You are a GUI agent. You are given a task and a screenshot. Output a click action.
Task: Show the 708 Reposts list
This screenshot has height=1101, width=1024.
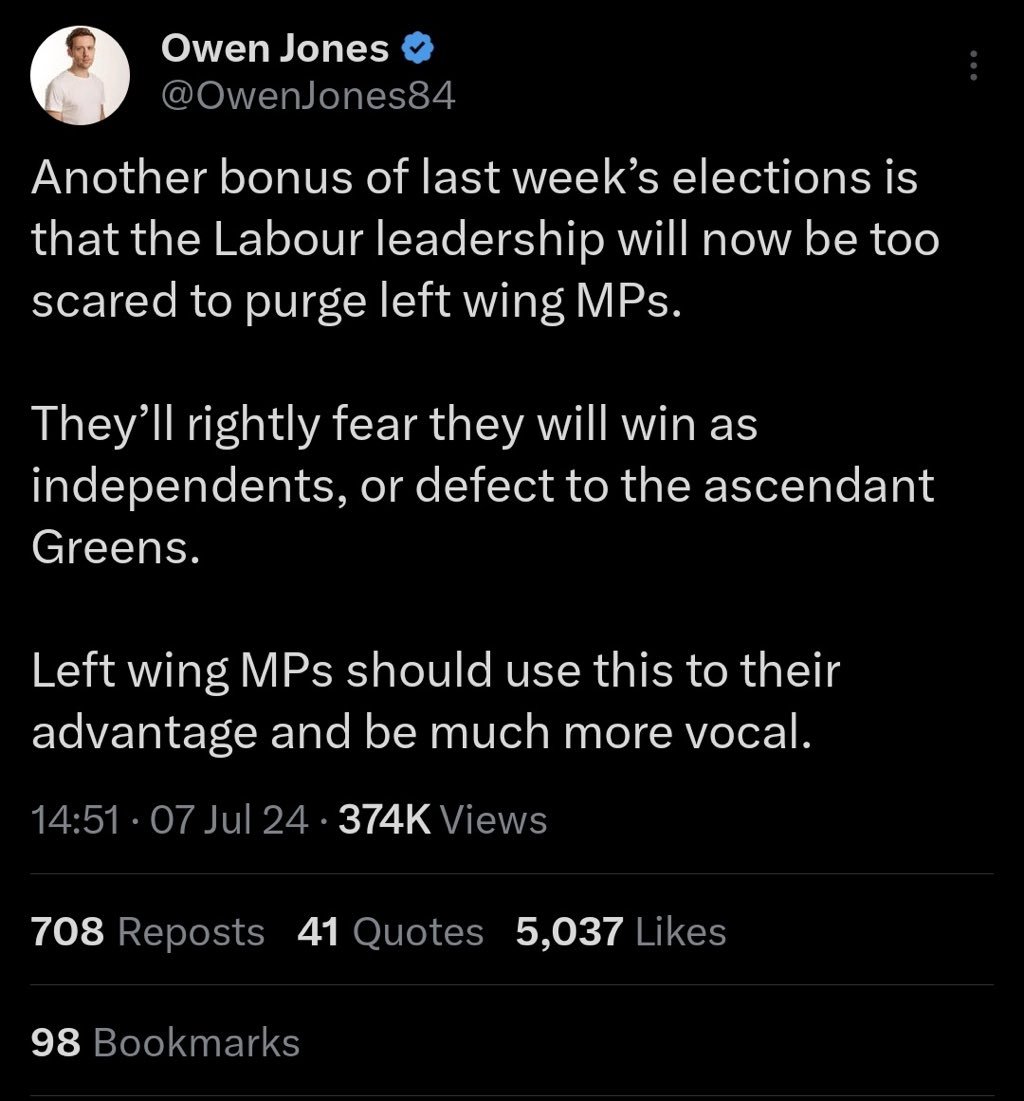[x=148, y=932]
